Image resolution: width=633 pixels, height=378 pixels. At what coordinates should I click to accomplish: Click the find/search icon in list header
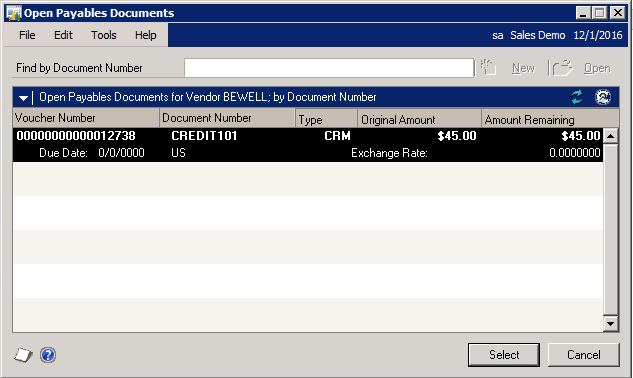(x=603, y=97)
